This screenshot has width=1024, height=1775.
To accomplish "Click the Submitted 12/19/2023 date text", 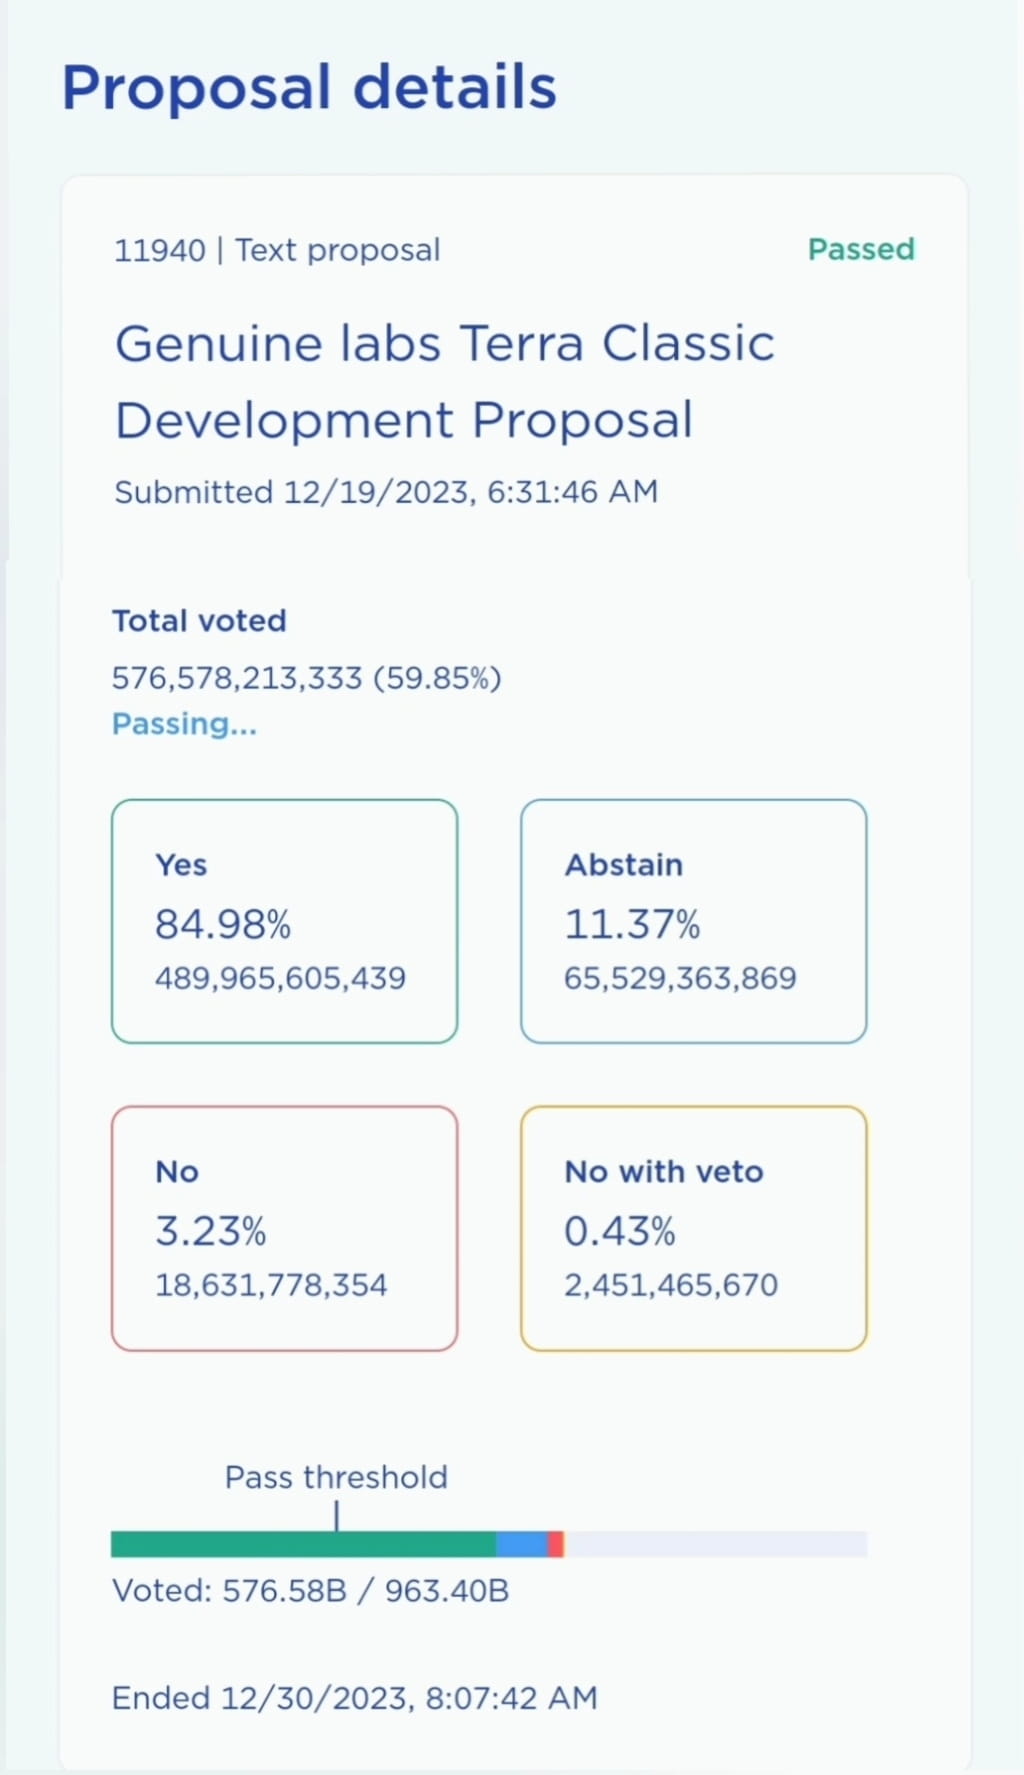I will 386,492.
